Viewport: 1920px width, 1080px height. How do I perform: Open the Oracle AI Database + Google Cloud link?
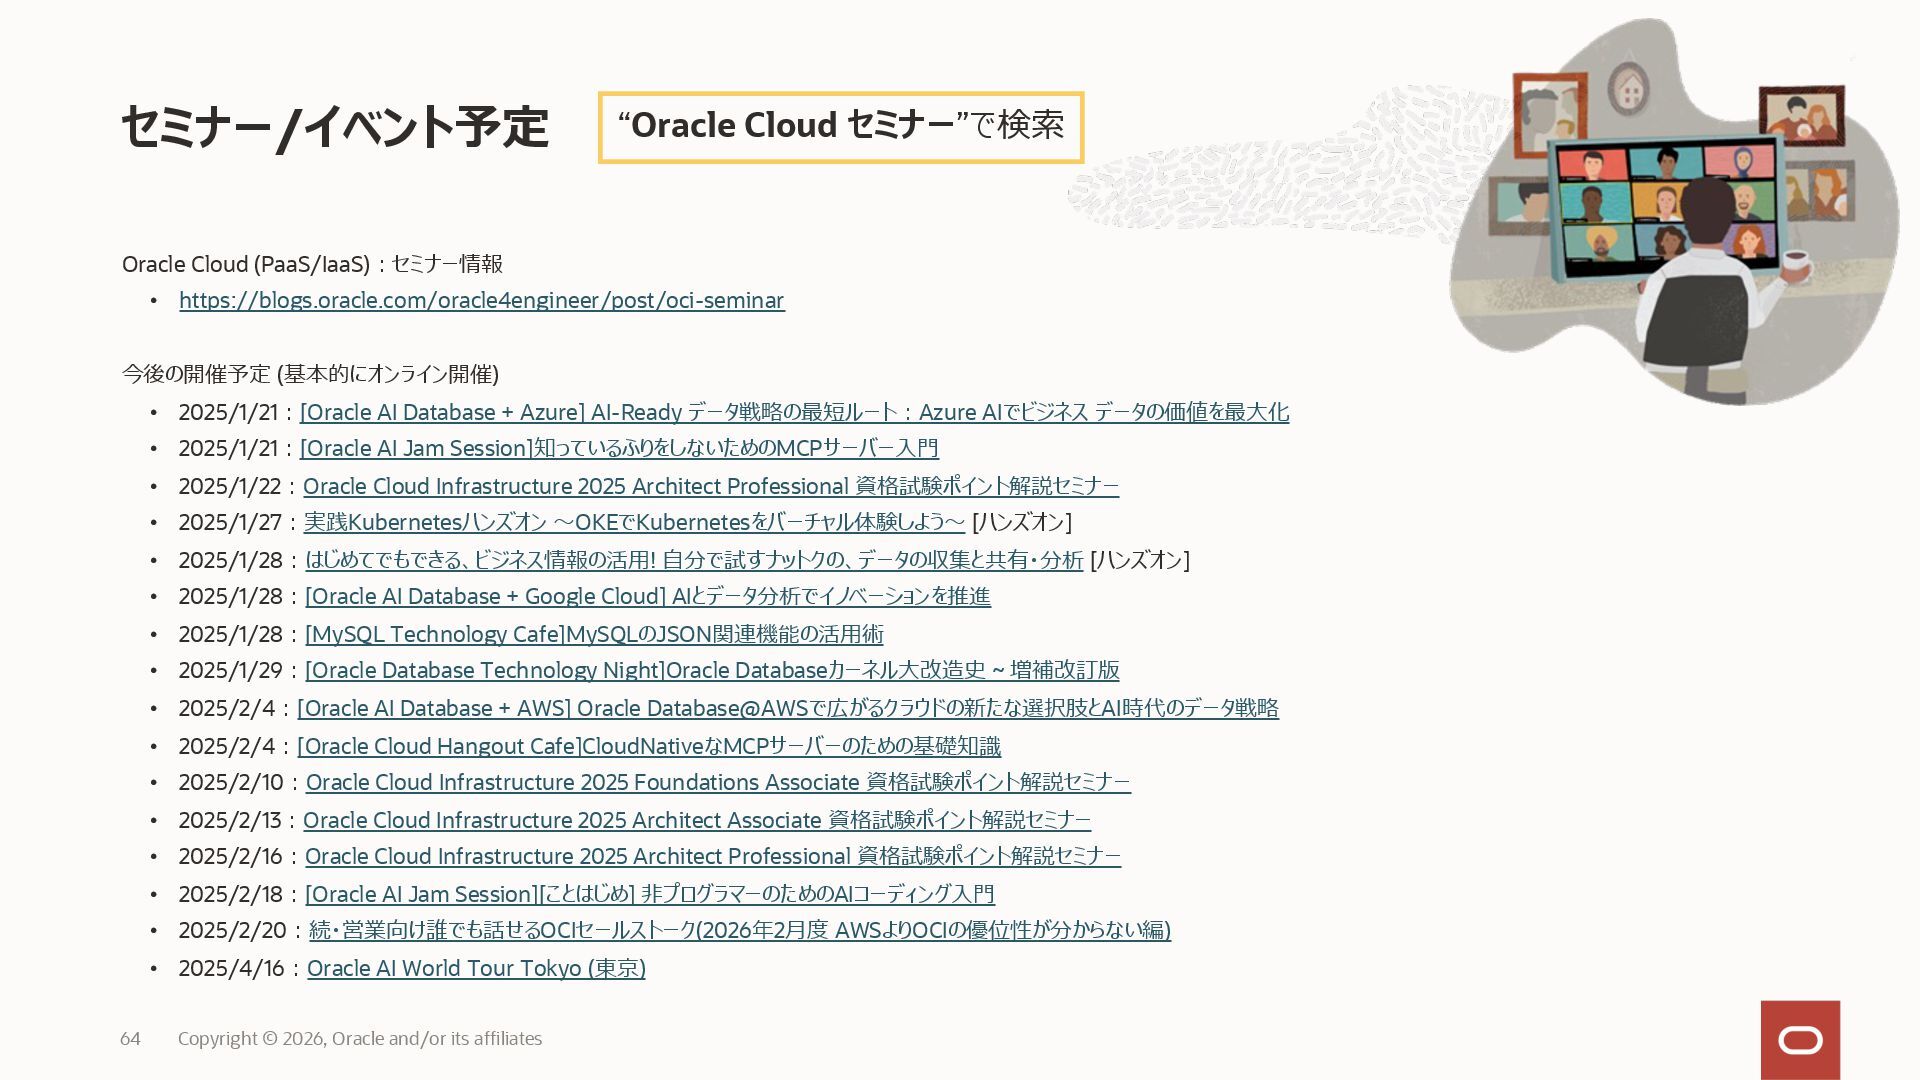(647, 596)
